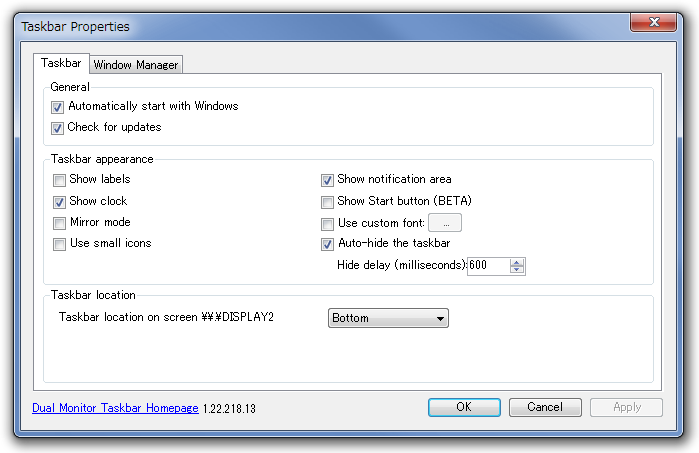Open the Dual Monitor Taskbar Homepage link
The image size is (699, 453).
click(115, 408)
